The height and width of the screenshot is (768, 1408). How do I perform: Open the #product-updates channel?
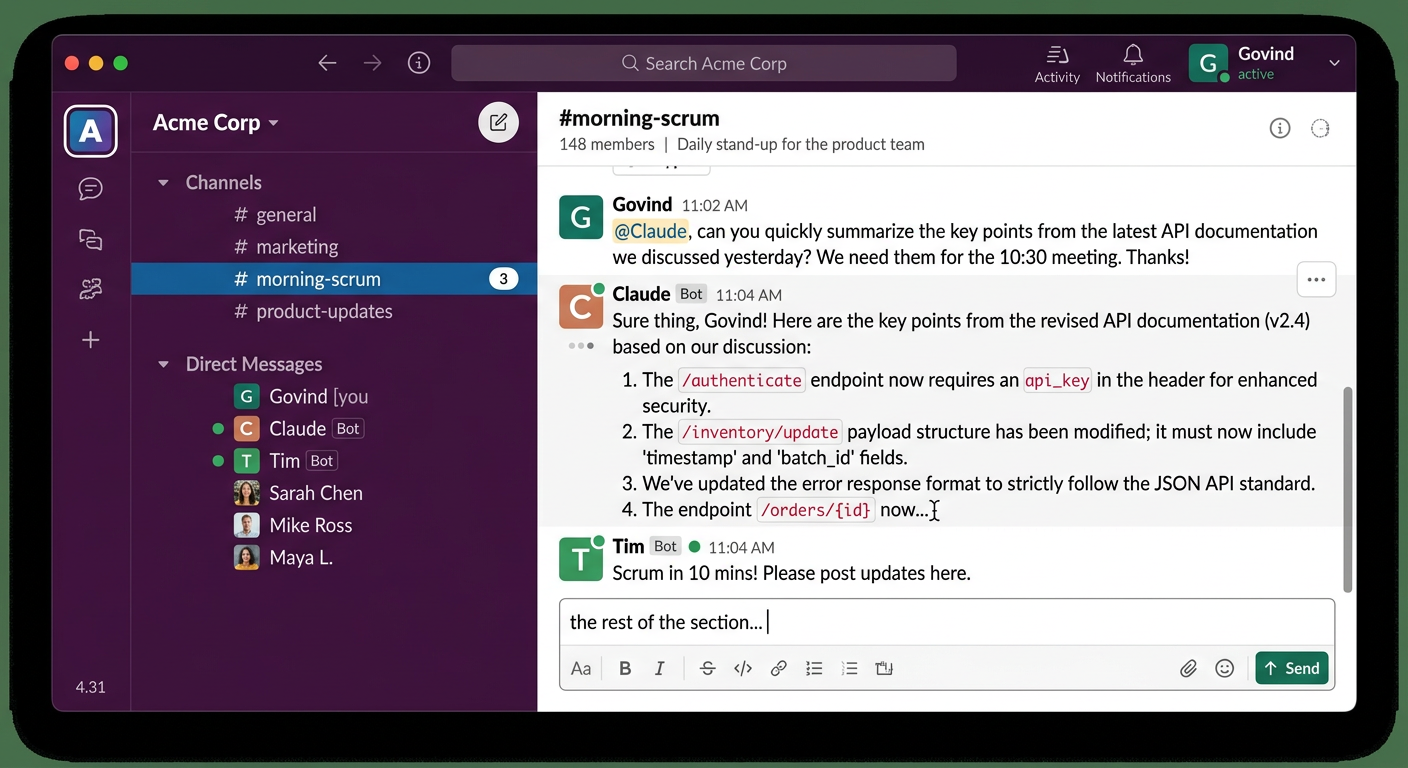[x=324, y=311]
